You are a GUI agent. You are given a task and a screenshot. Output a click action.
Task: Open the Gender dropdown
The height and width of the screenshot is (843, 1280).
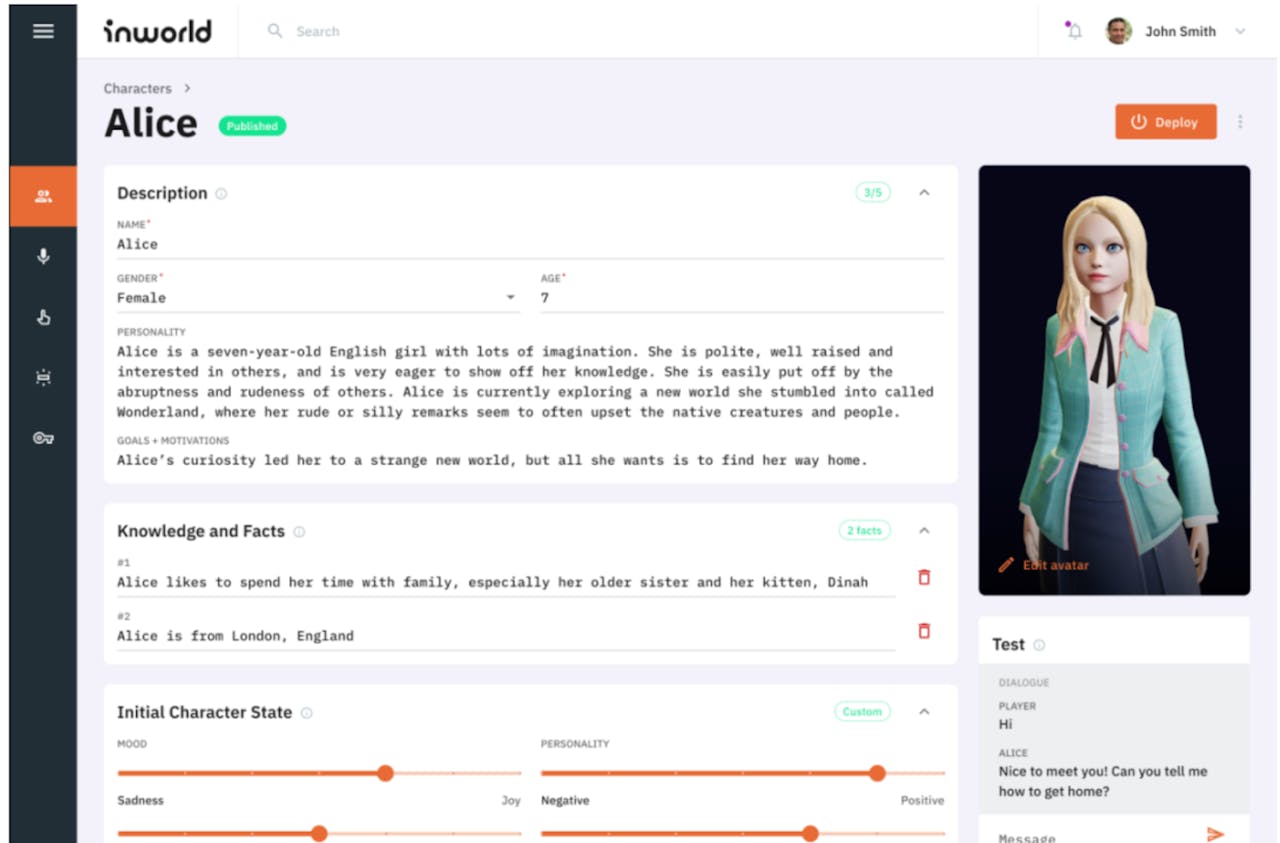click(318, 298)
